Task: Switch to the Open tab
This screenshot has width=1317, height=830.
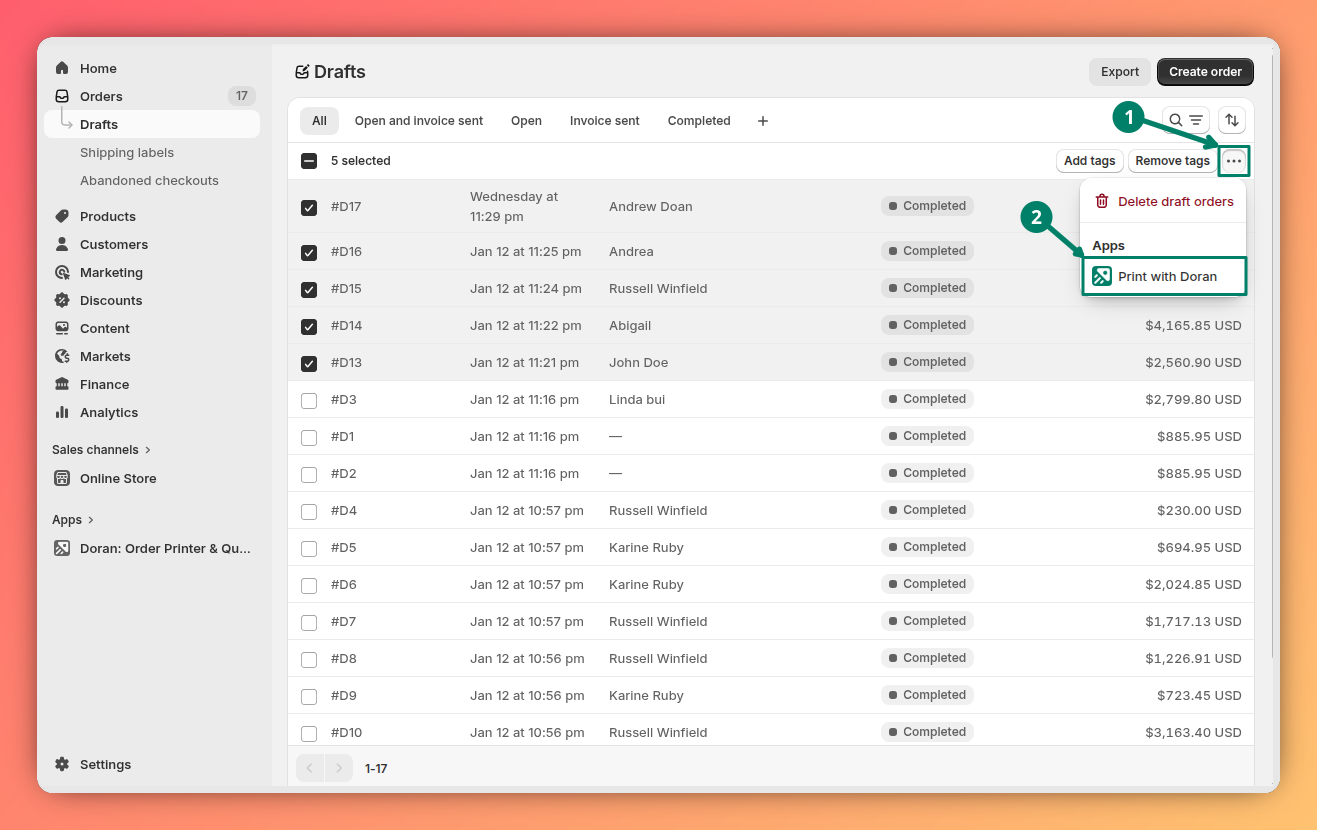Action: [526, 121]
